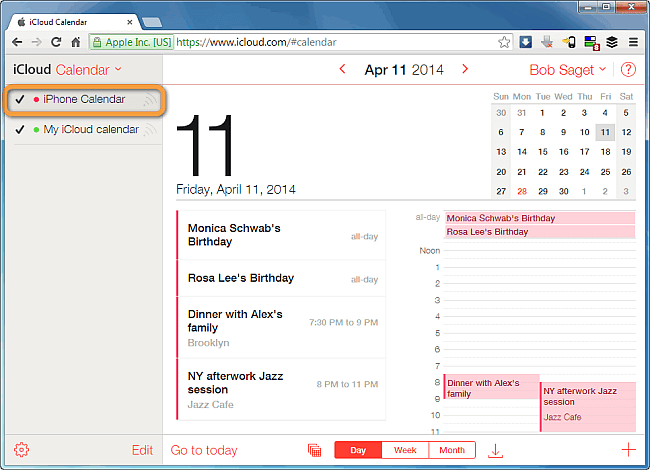Viewport: 650px width, 470px height.
Task: Select April 28 in mini calendar
Action: pos(522,191)
